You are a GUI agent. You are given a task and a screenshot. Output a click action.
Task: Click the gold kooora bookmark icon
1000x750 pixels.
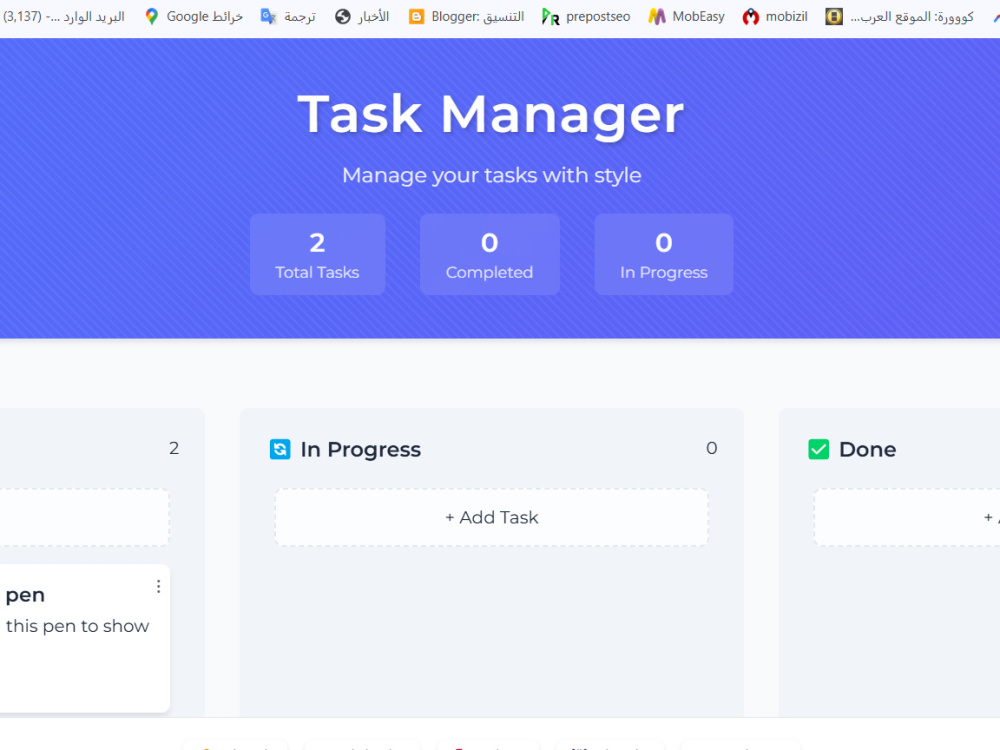click(x=834, y=17)
